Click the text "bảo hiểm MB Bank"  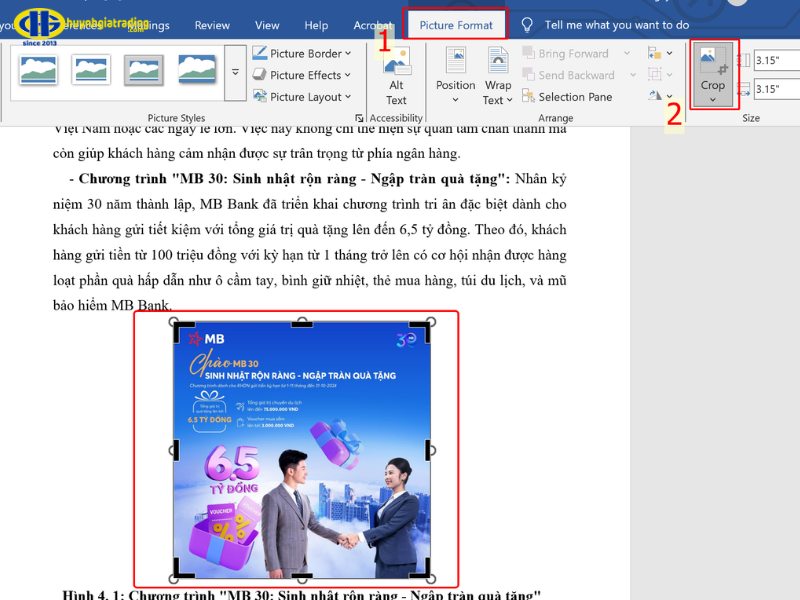[x=111, y=305]
